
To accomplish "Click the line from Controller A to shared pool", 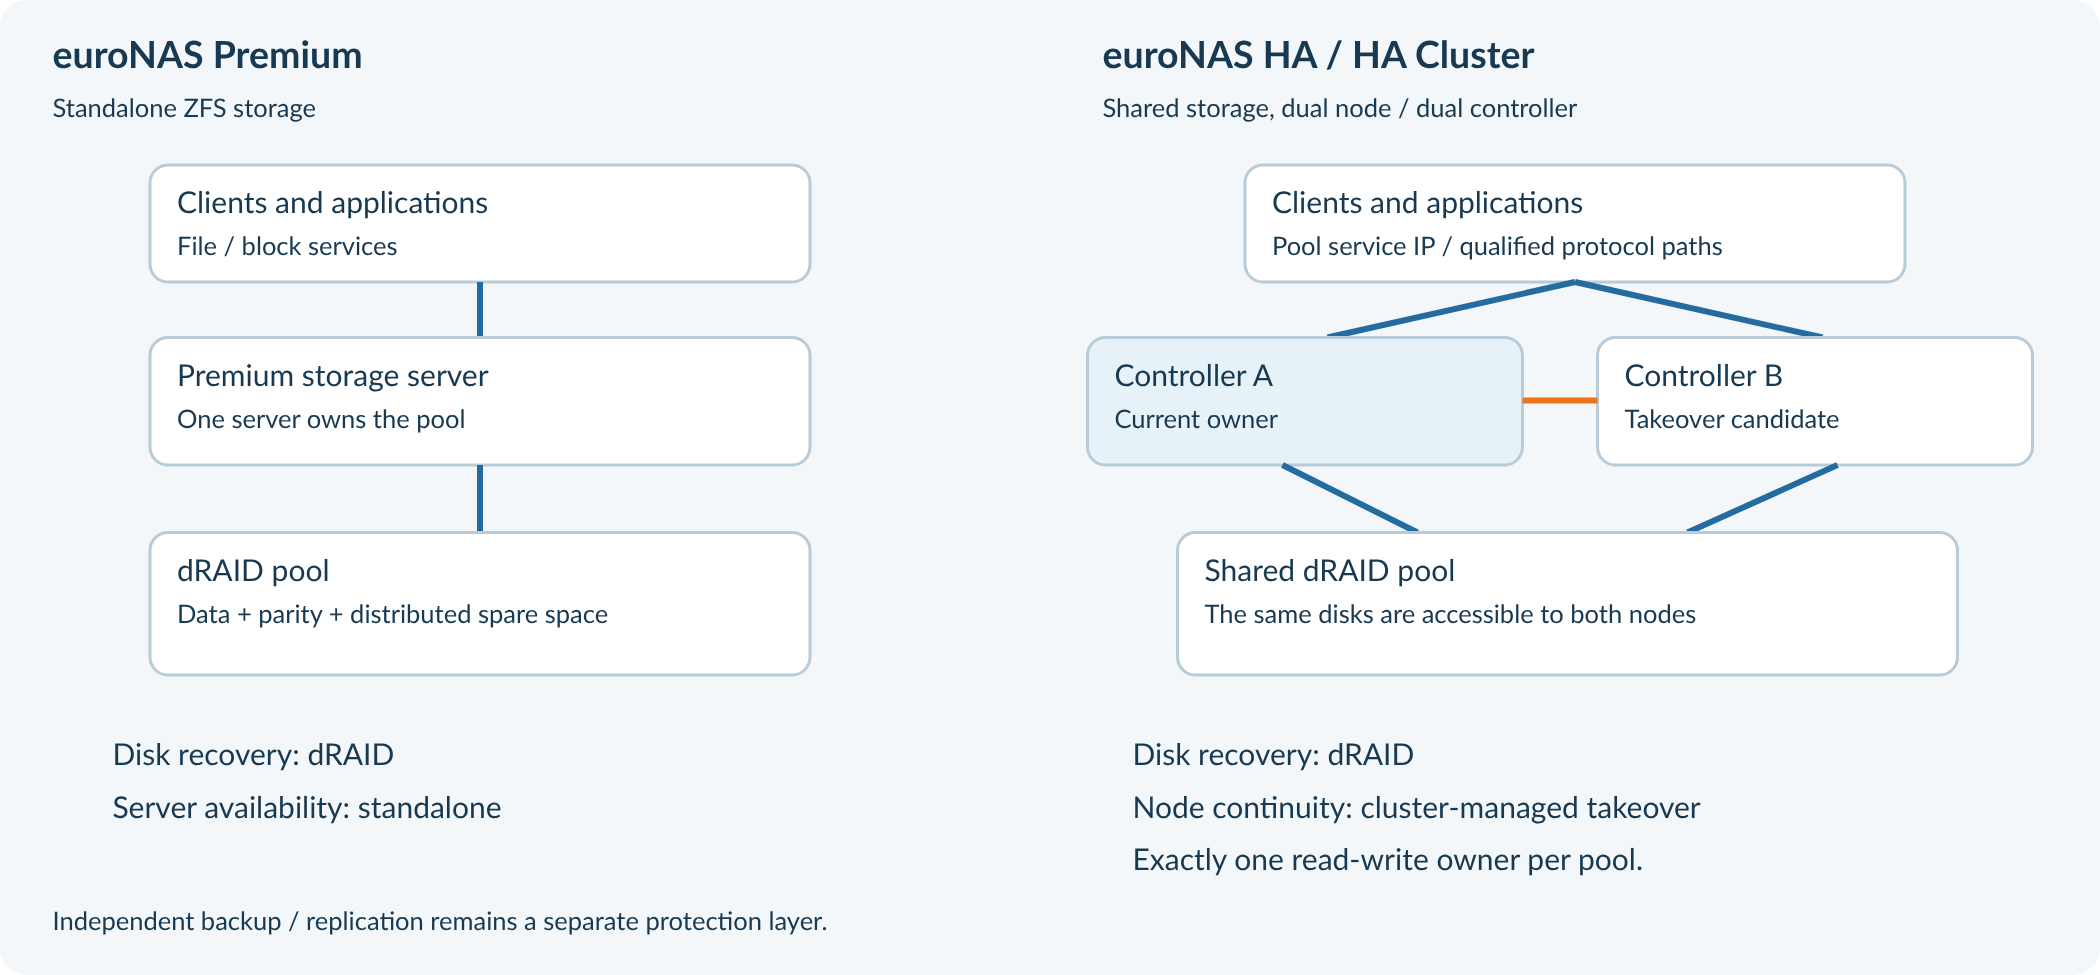I will click(1350, 498).
